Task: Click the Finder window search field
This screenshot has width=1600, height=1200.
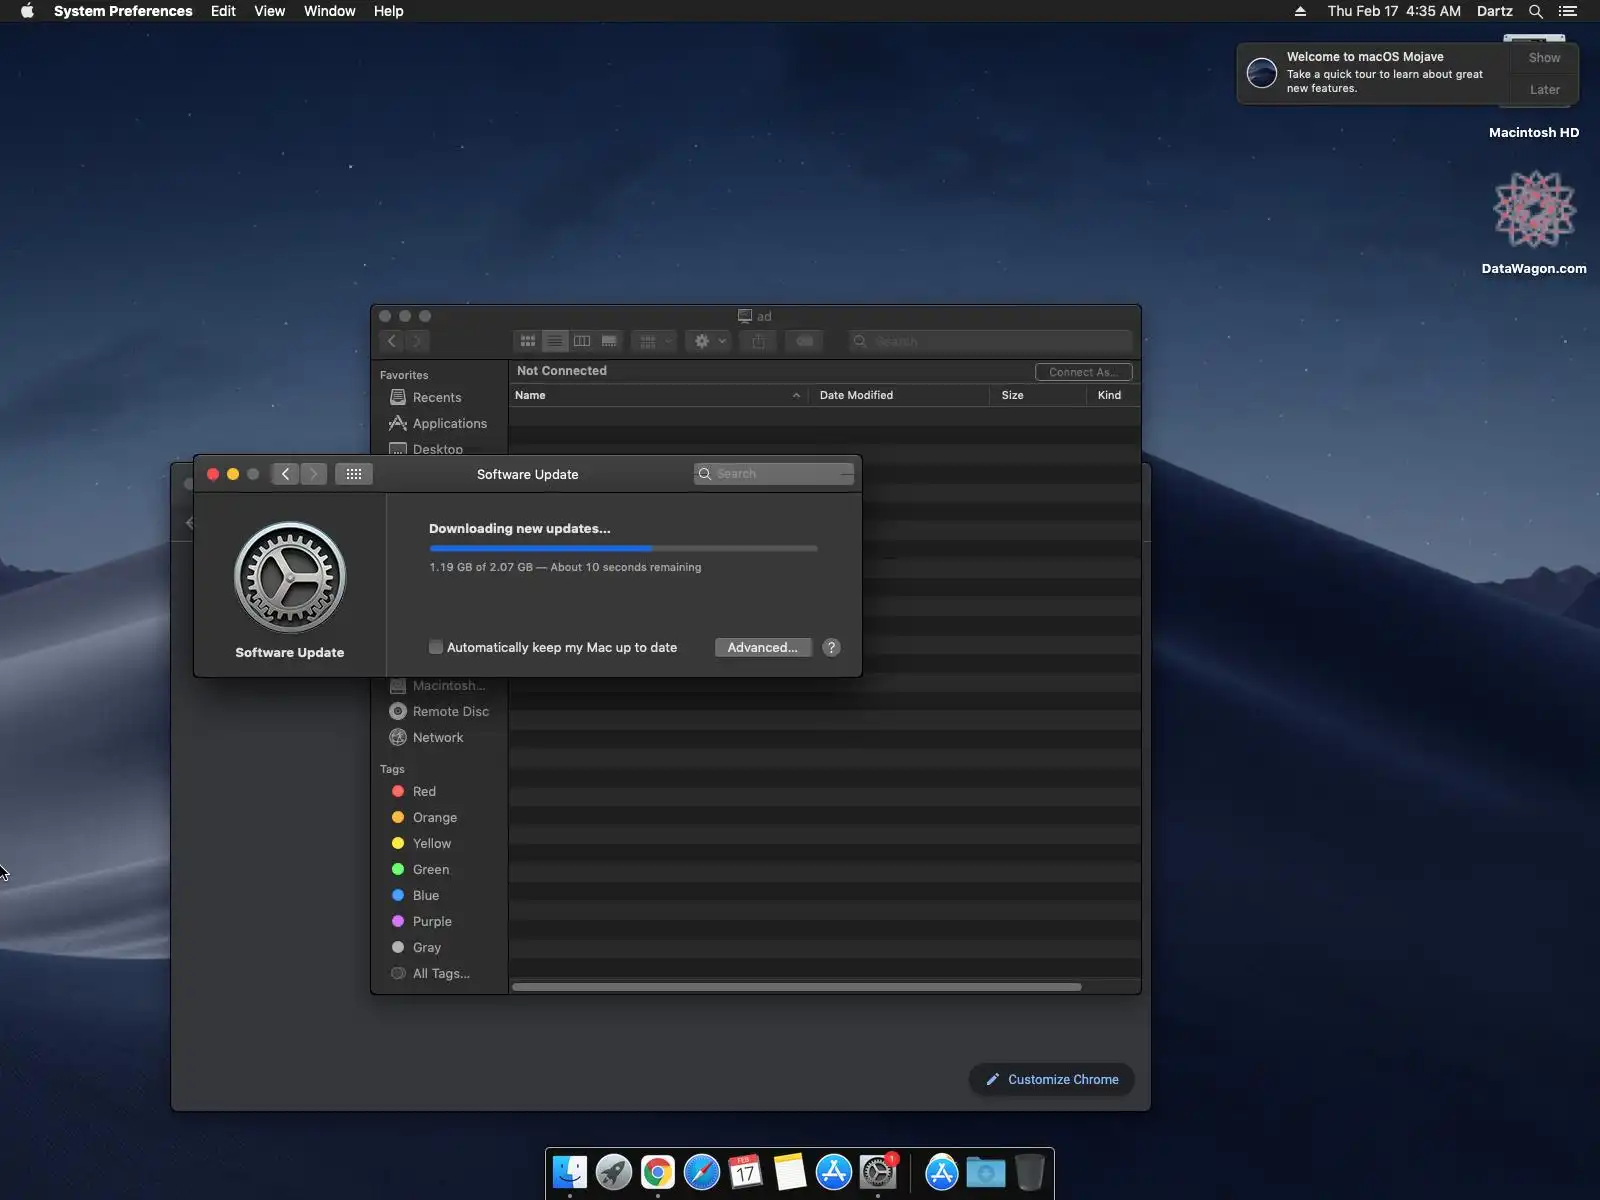Action: pos(991,341)
